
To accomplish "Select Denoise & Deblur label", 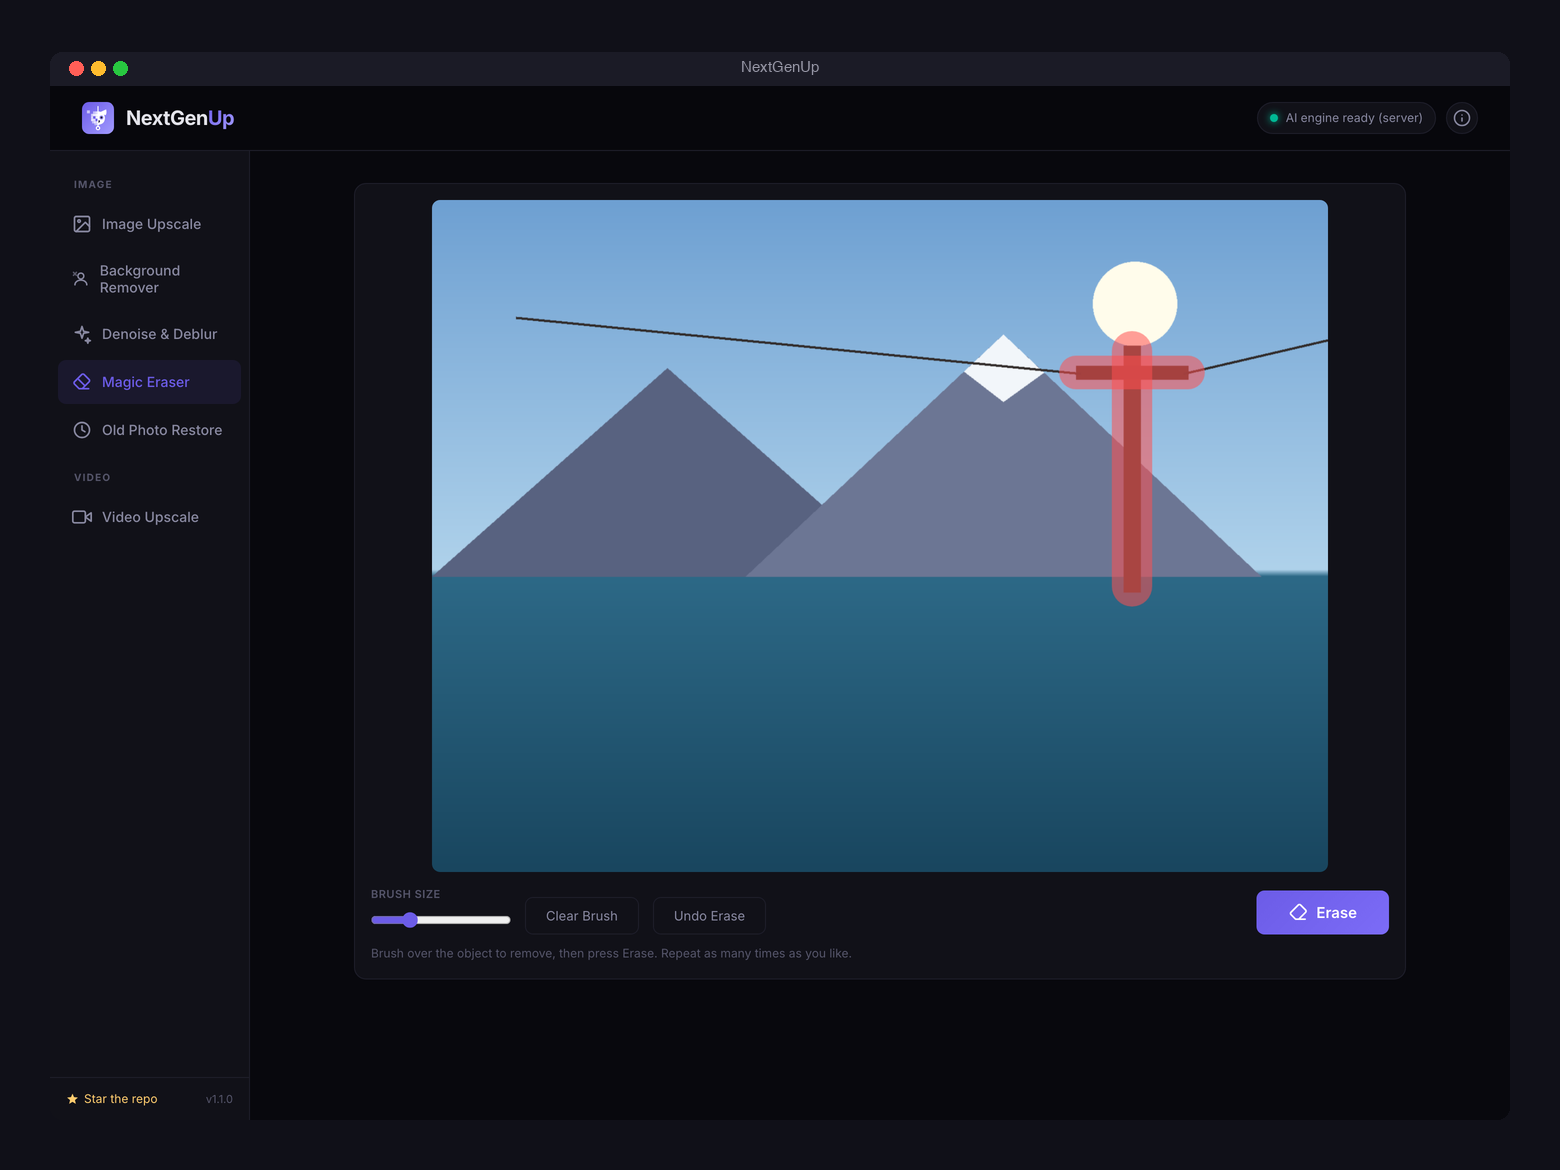I will [x=159, y=334].
